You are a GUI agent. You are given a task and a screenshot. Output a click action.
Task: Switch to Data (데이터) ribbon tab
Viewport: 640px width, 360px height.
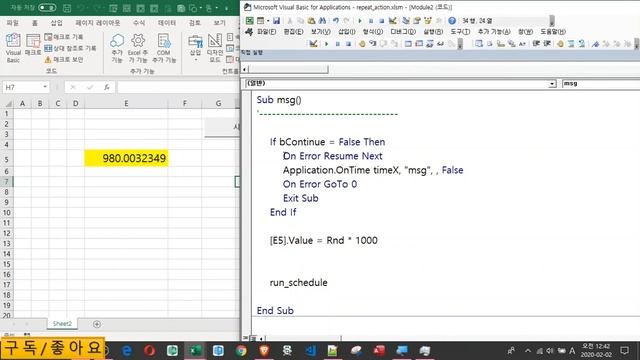click(x=167, y=23)
